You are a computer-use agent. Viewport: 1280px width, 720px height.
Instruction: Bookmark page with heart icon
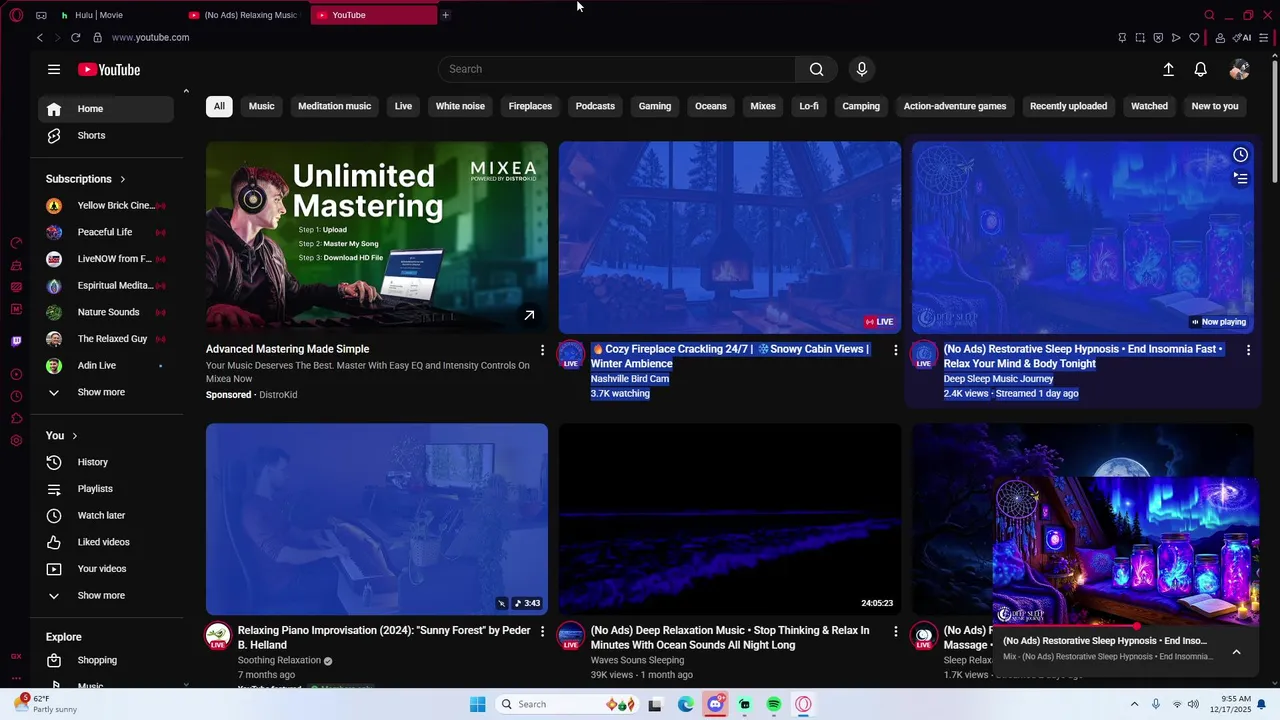pos(1194,38)
